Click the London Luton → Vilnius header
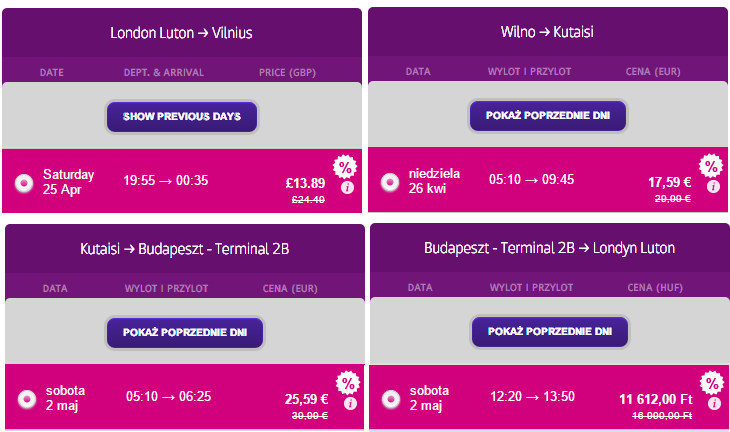This screenshot has width=730, height=432. pos(182,33)
